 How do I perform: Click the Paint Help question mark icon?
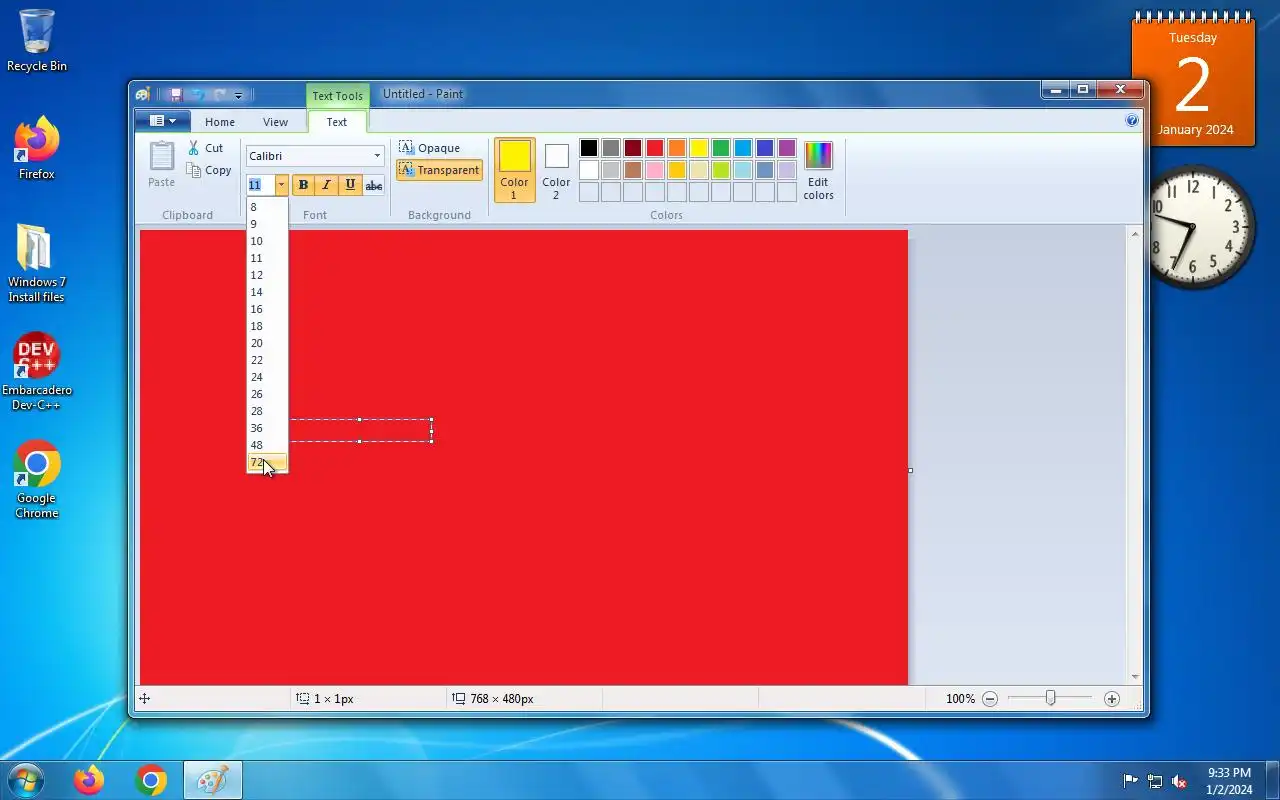(1132, 120)
